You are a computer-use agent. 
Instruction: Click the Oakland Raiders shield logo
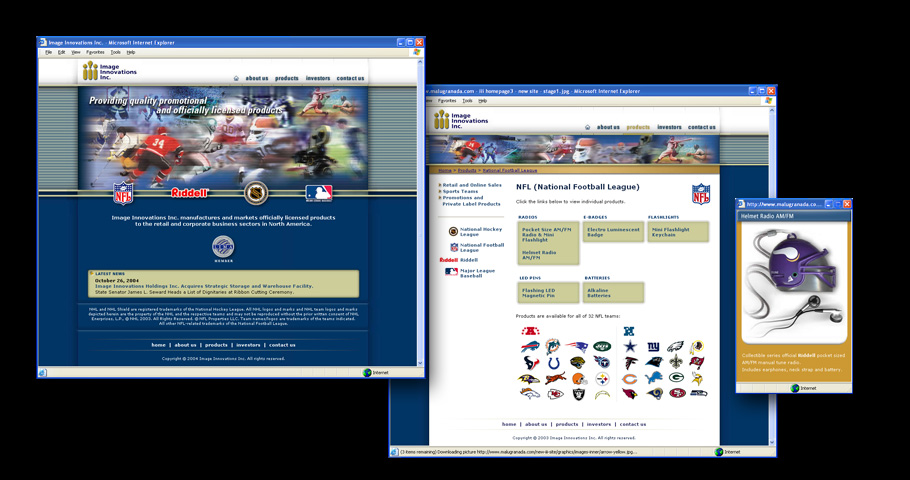[x=579, y=394]
